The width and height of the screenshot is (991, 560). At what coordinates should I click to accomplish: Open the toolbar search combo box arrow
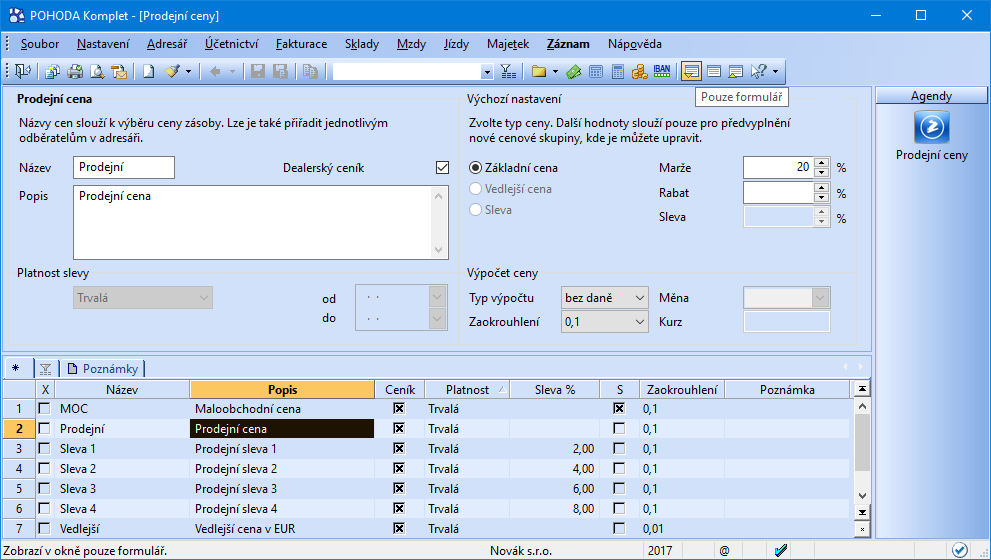coord(487,72)
